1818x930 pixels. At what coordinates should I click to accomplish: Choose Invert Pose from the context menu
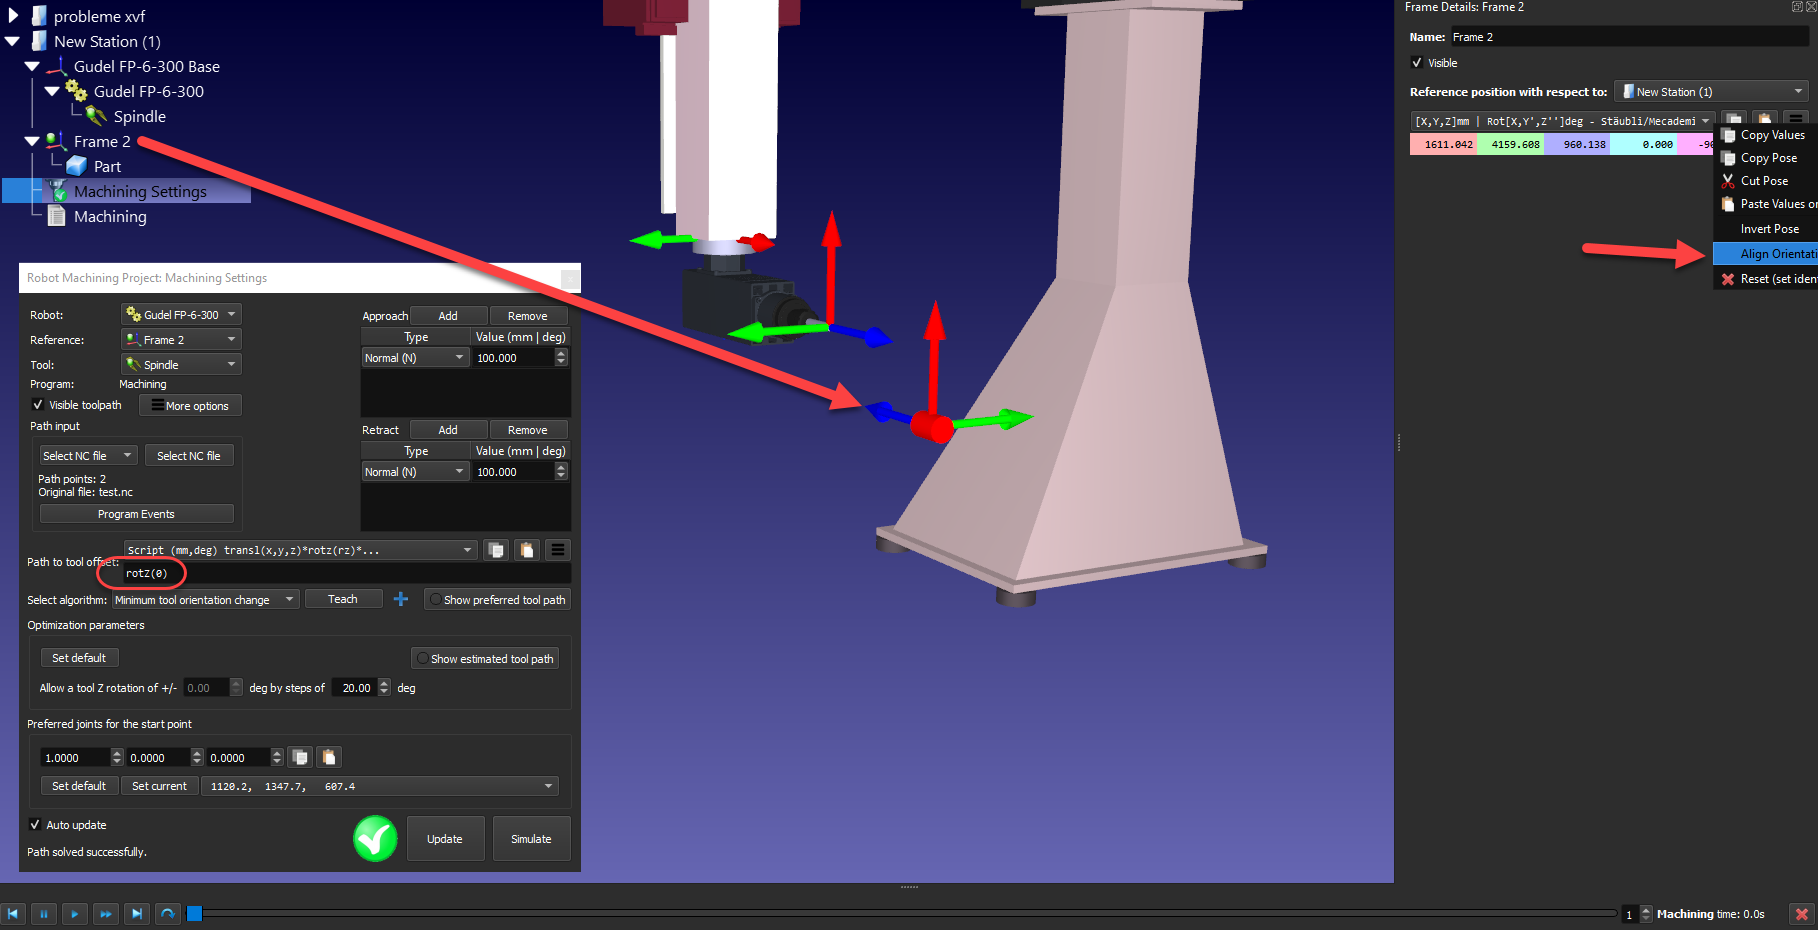(1769, 229)
